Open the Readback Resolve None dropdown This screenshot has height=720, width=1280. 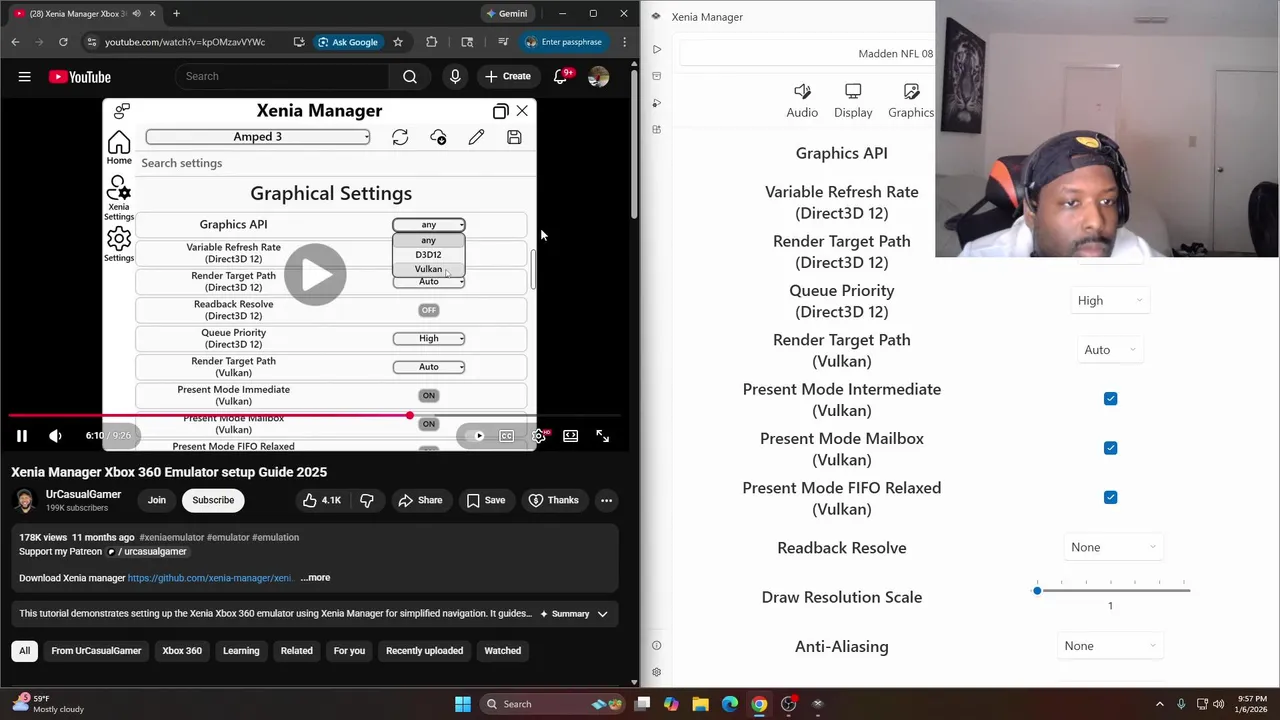pyautogui.click(x=1112, y=547)
